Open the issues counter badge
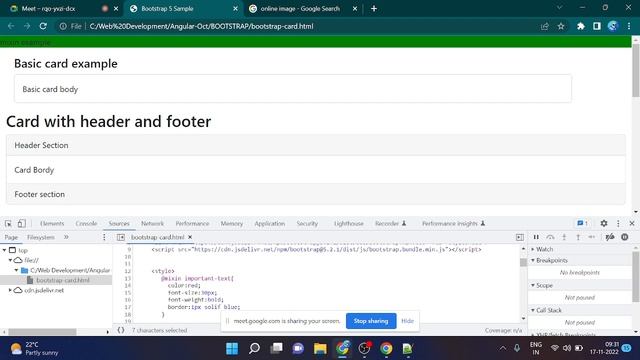 click(582, 223)
